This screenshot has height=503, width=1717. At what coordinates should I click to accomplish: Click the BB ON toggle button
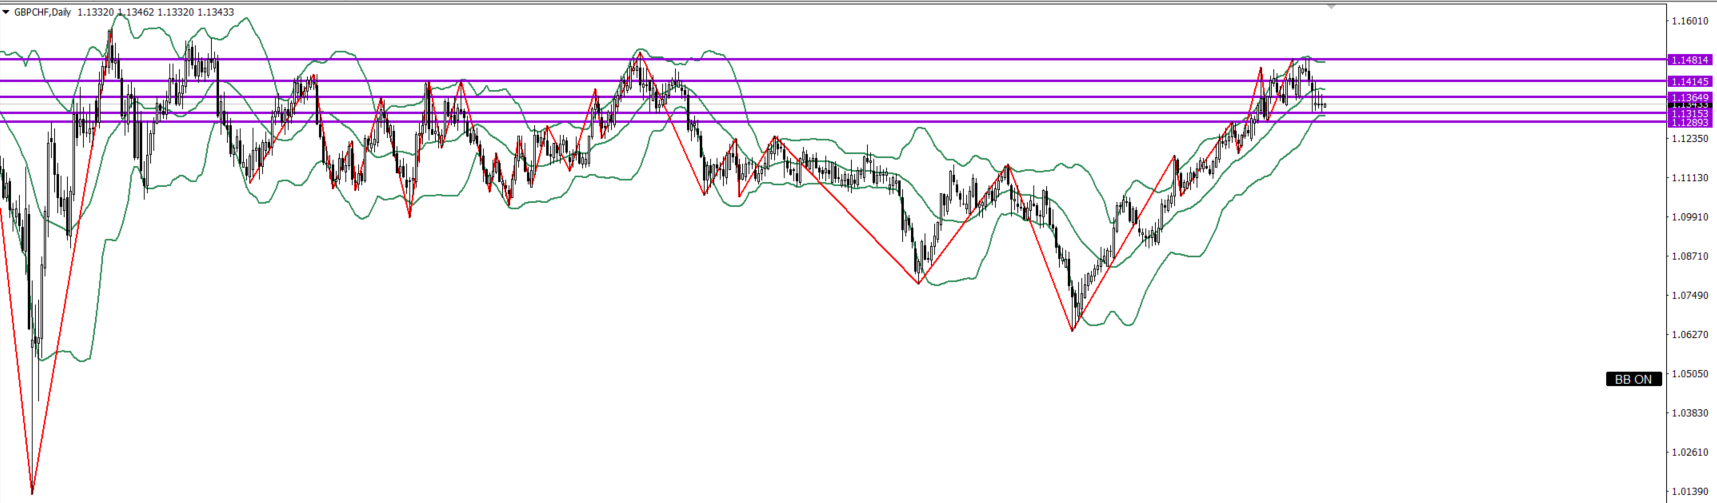coord(1633,379)
